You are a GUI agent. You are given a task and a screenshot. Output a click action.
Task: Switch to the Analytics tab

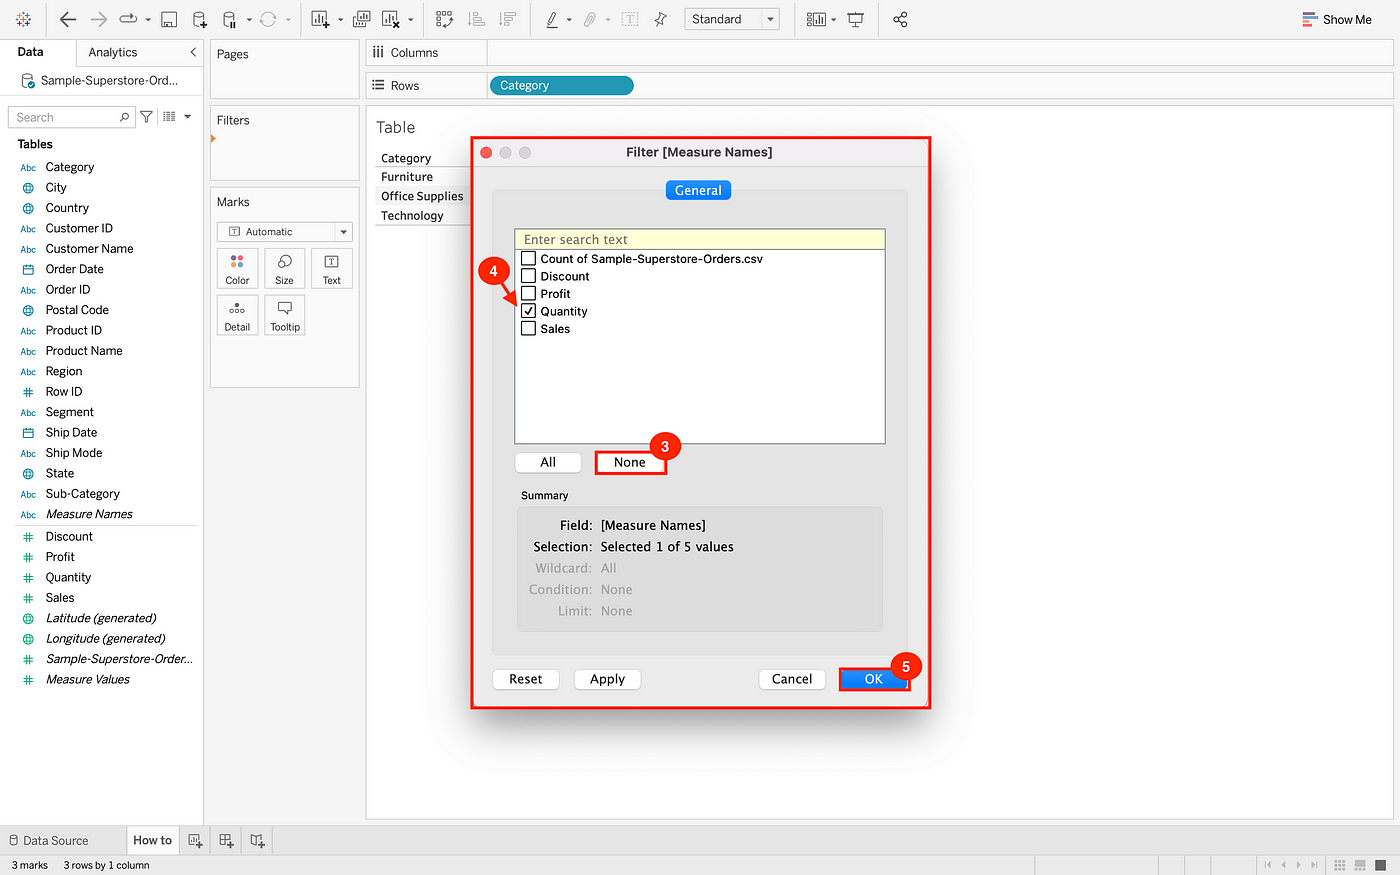point(113,52)
